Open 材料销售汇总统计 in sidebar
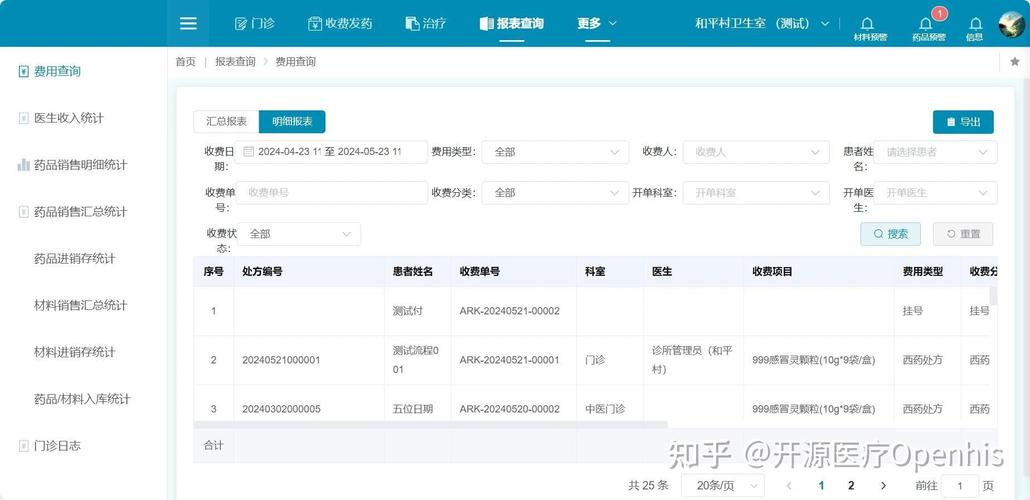Image resolution: width=1030 pixels, height=500 pixels. coord(81,305)
